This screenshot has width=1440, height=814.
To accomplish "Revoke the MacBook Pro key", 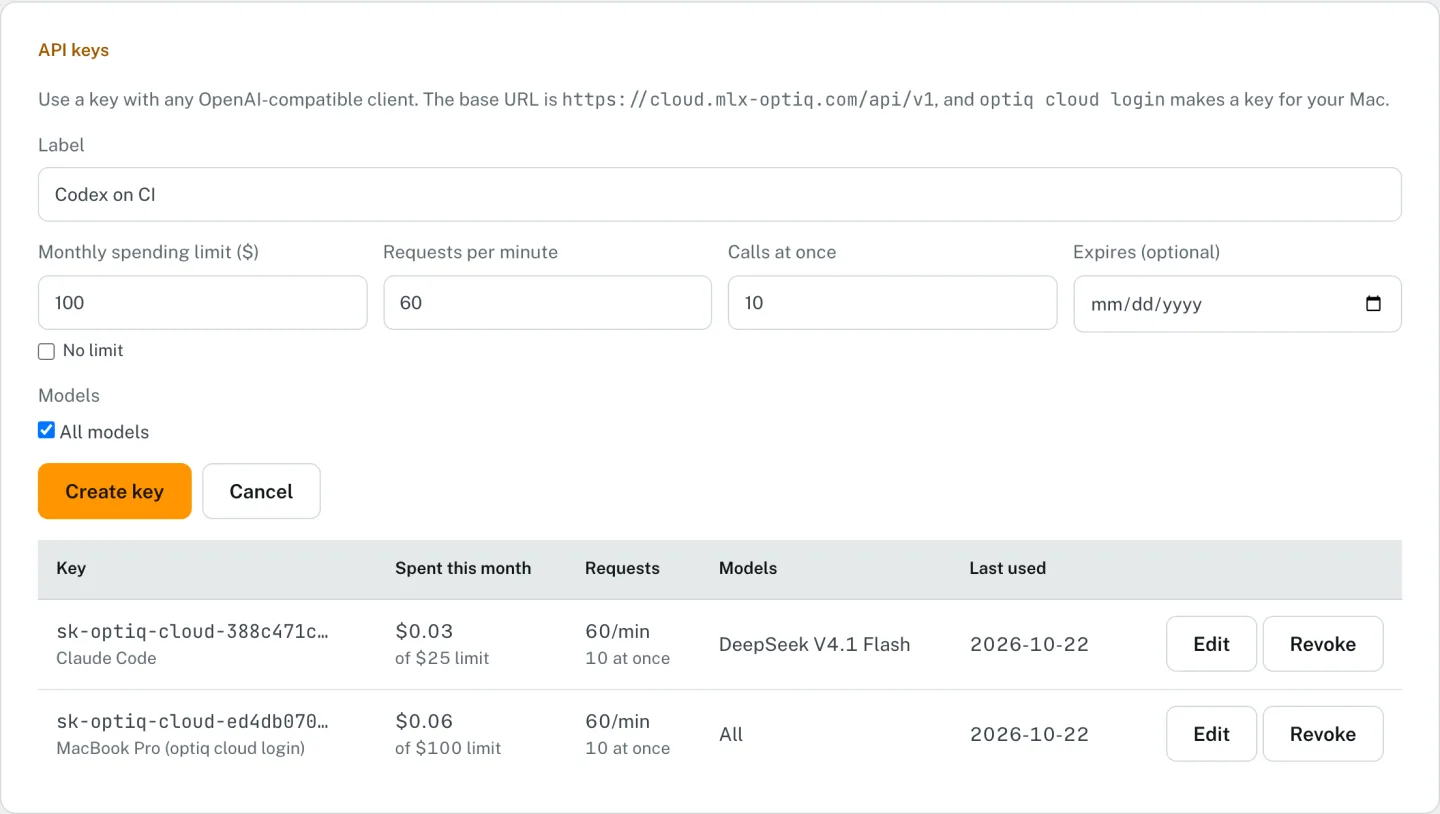I will tap(1323, 734).
